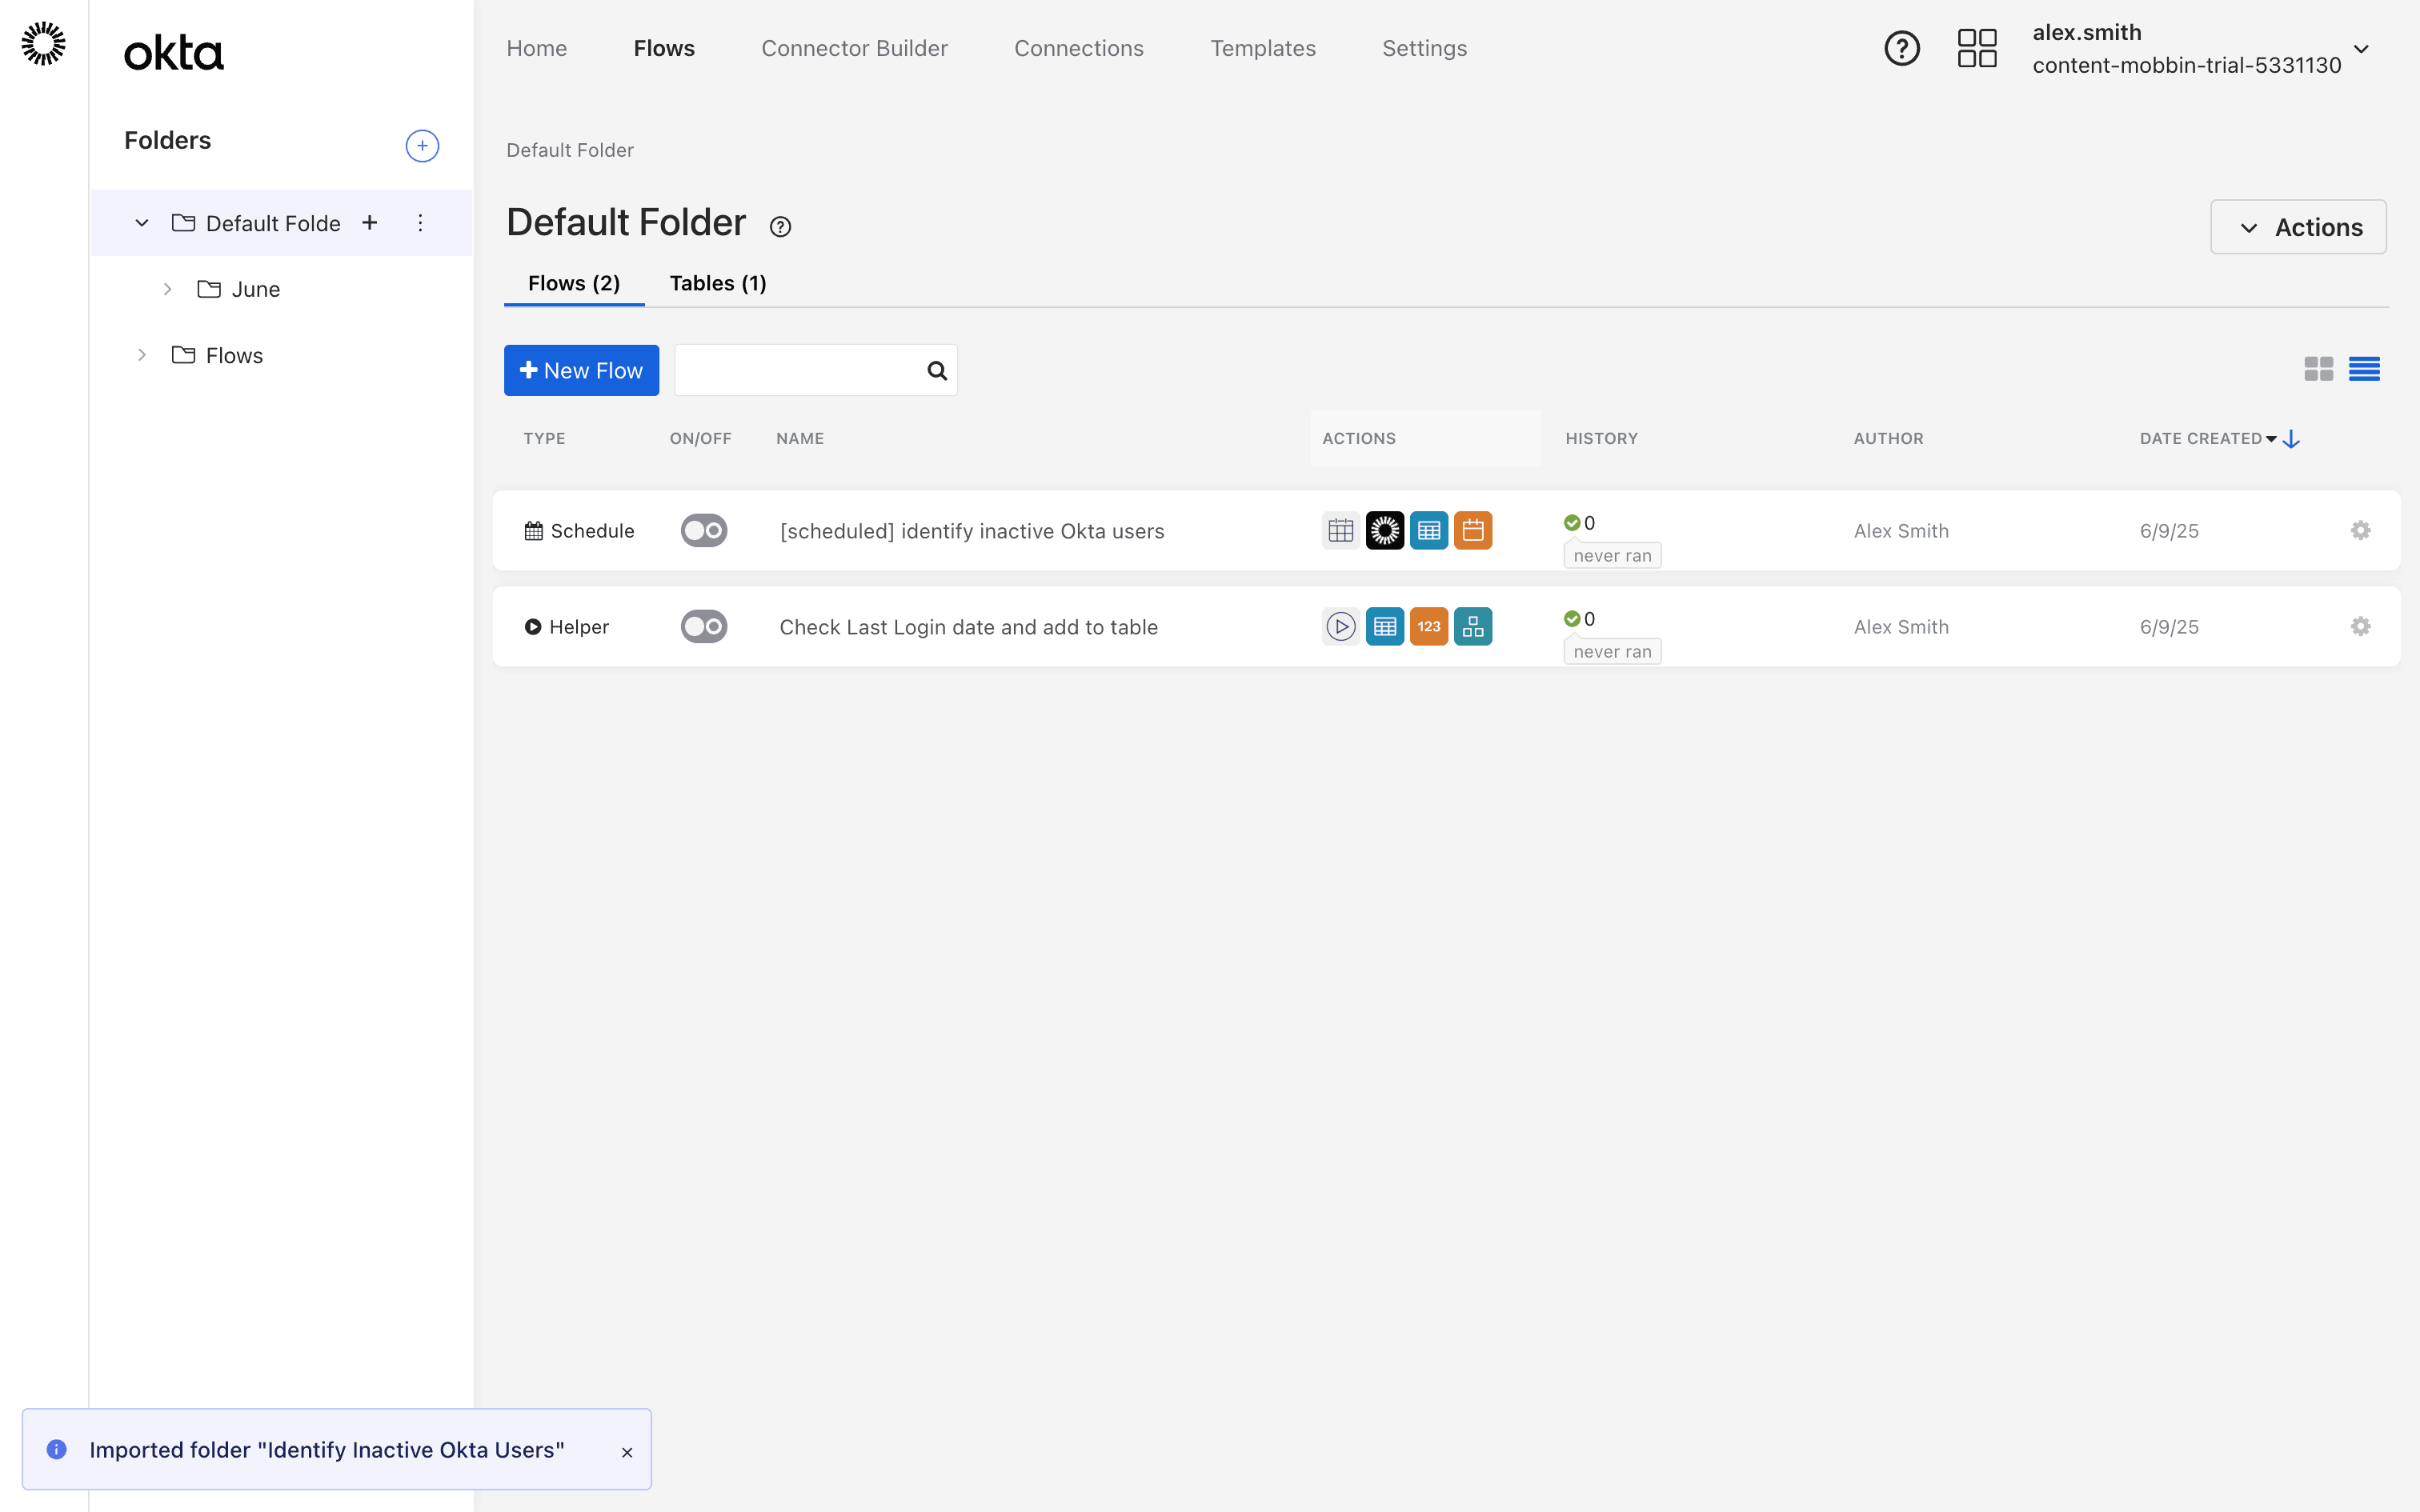The image size is (2420, 1512).
Task: Open the apps grid icon
Action: [1976, 48]
